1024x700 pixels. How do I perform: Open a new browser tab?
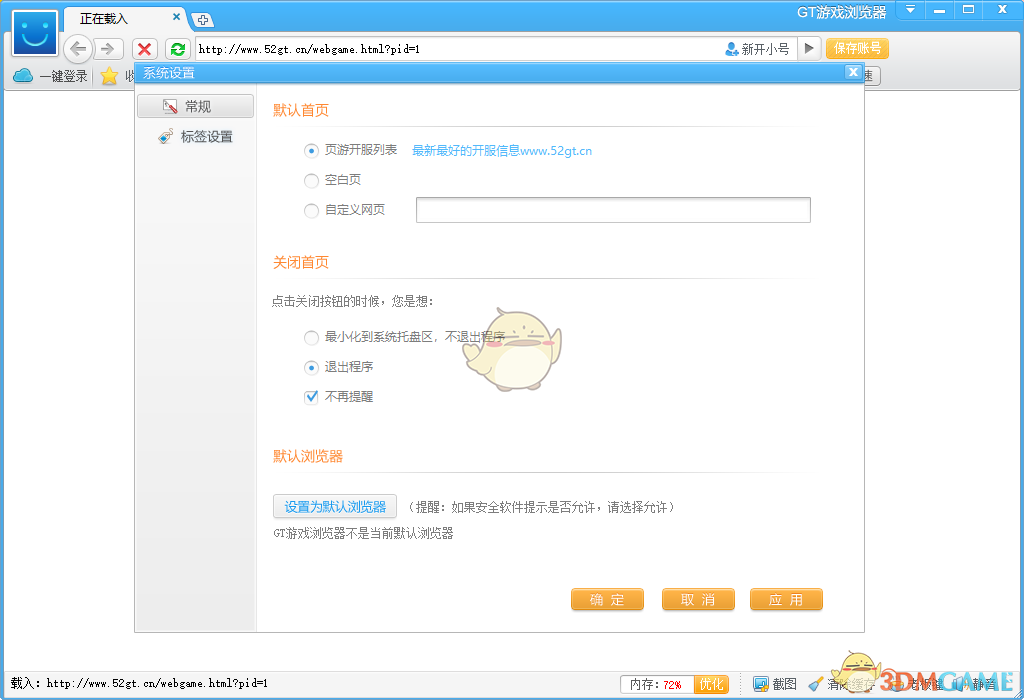203,19
